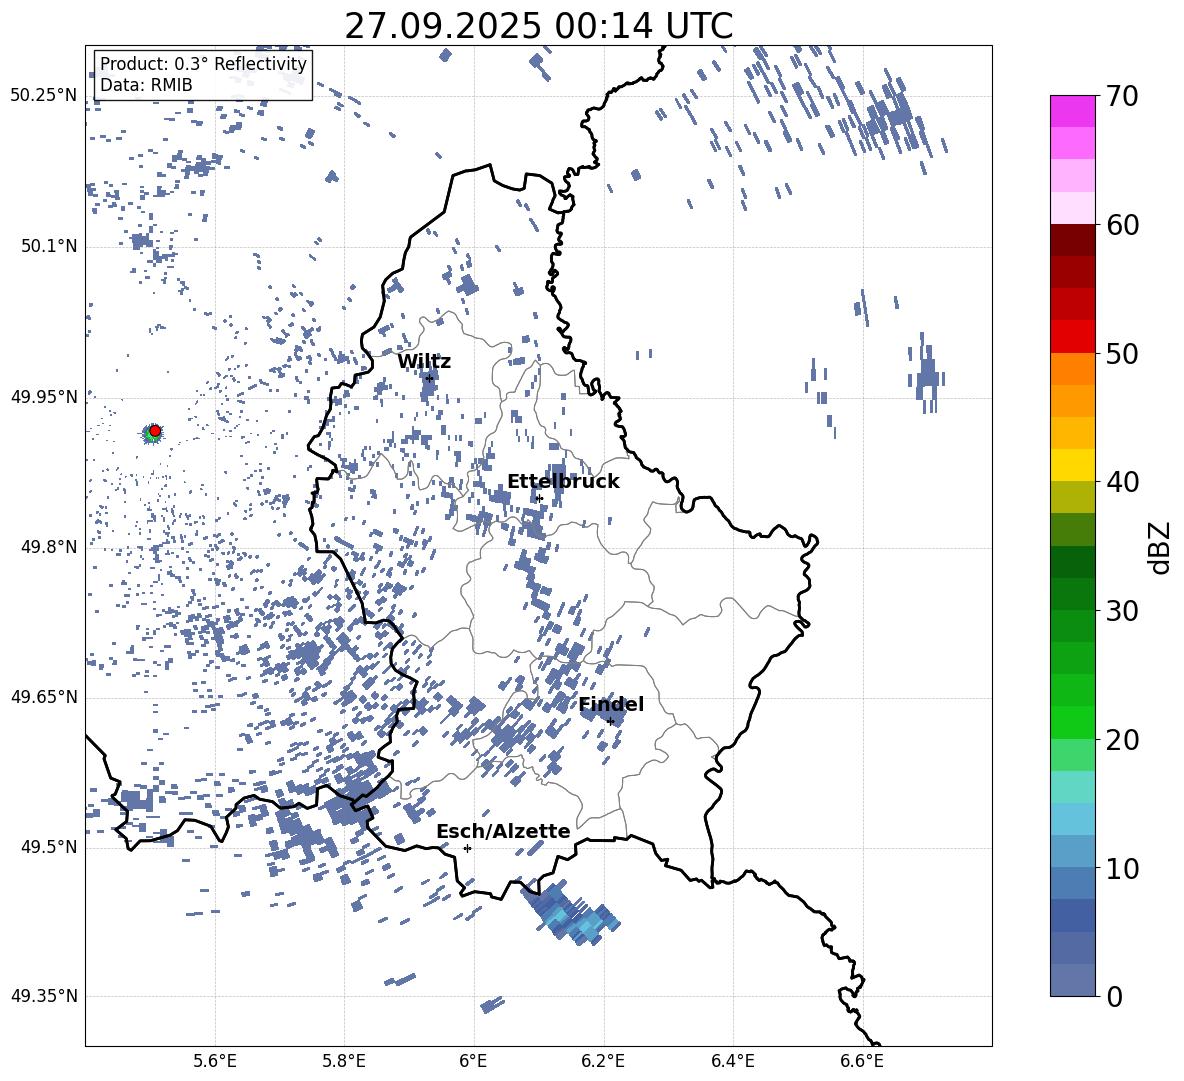Click the Wiltz city label
Image resolution: width=1184 pixels, height=1081 pixels.
tap(424, 362)
